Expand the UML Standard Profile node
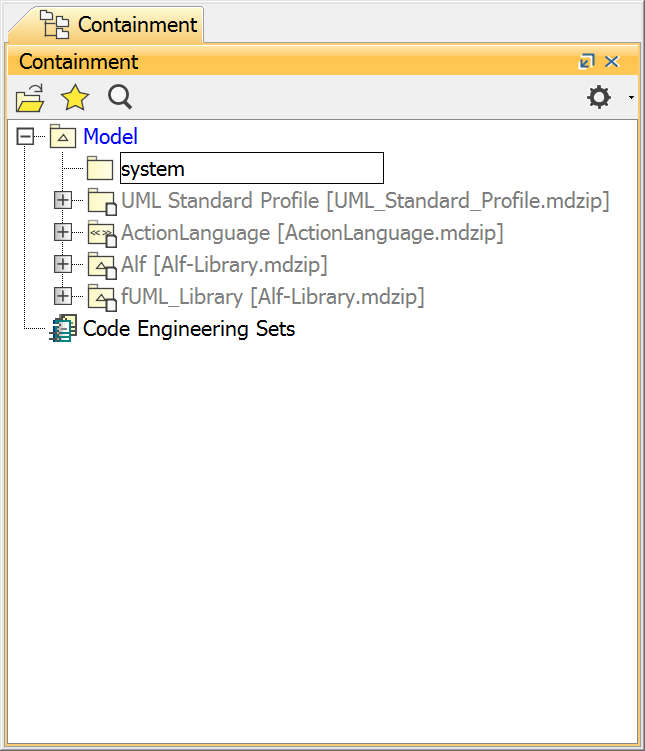 [63, 201]
